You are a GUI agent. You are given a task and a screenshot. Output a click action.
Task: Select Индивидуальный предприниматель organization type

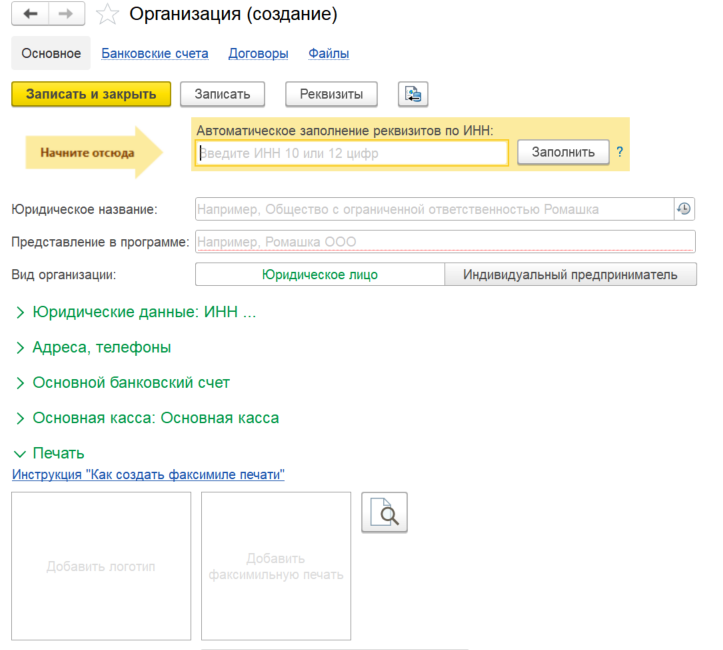(570, 275)
